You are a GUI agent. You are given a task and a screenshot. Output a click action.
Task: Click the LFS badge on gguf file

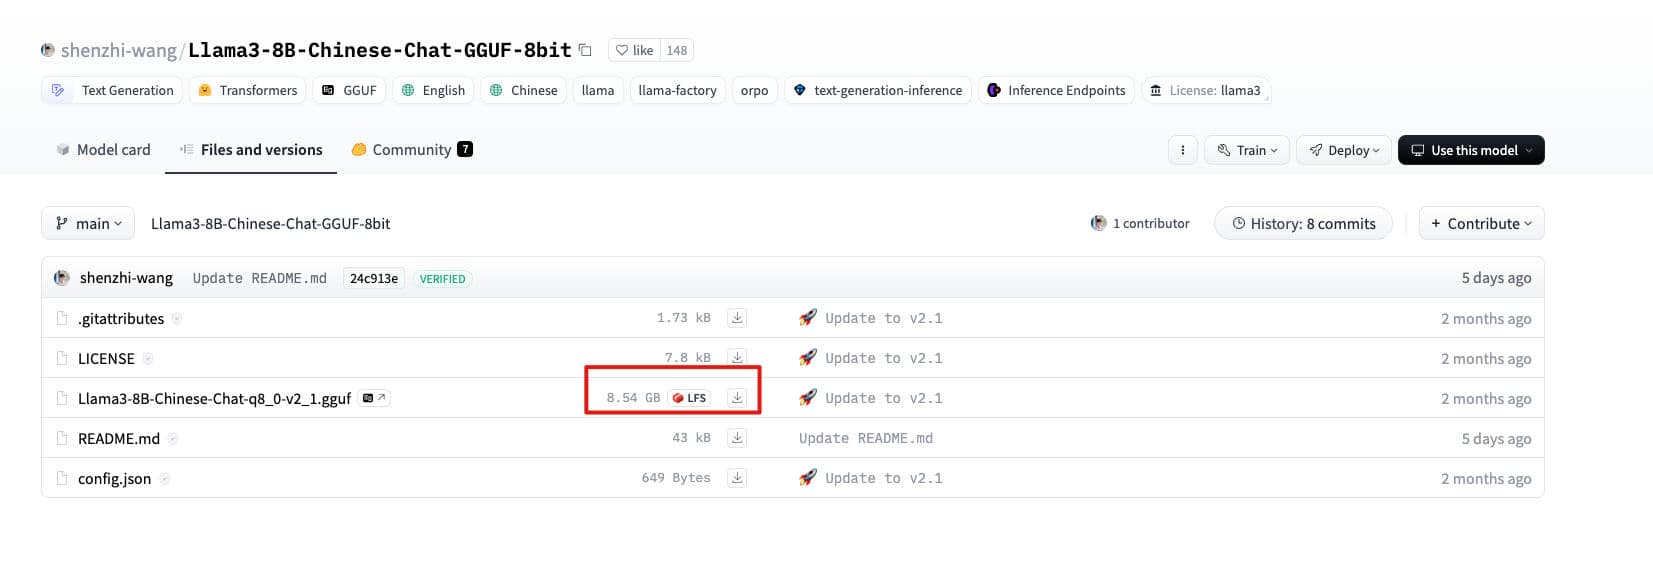690,398
